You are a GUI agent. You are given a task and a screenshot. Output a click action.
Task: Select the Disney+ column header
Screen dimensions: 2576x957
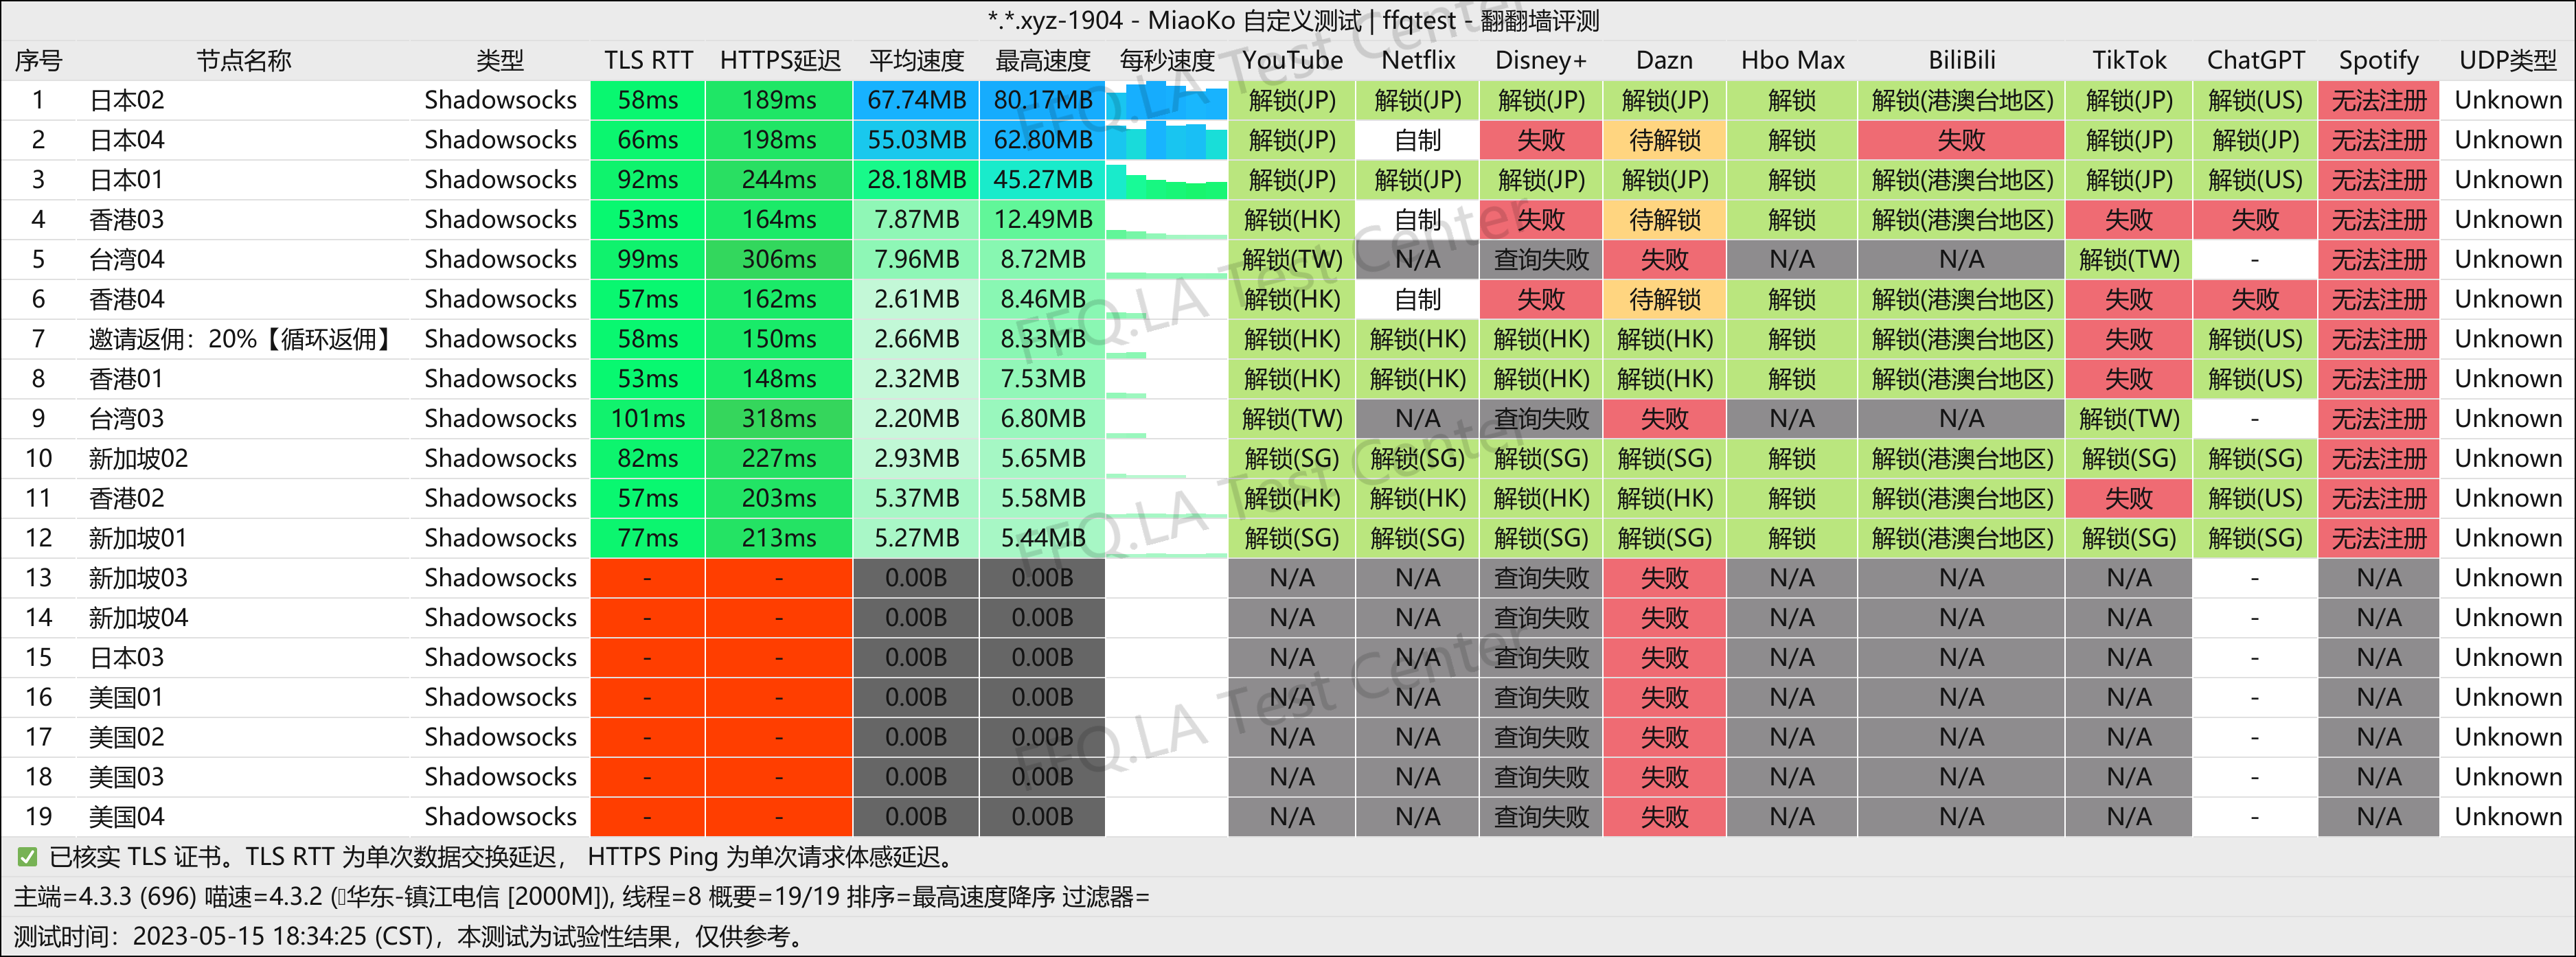coord(1541,60)
